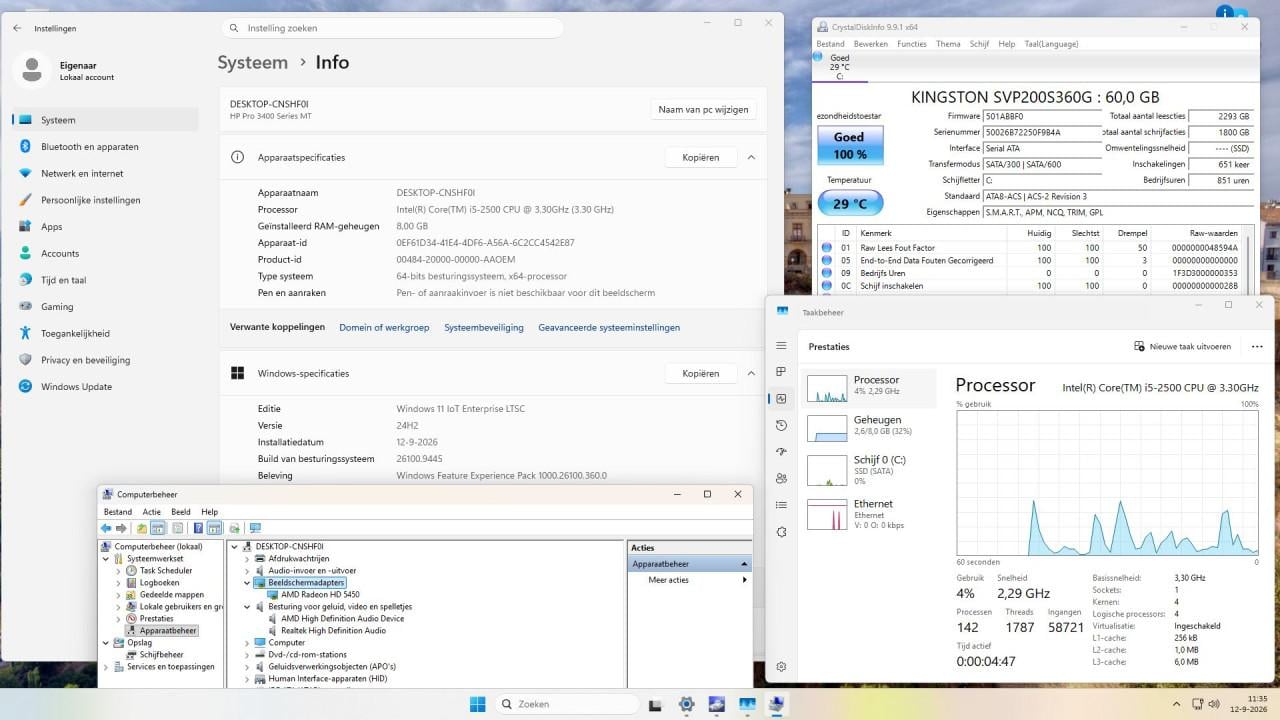Click Kopiëren button for Apparaatspecificaties
Viewport: 1280px width, 720px height.
pyautogui.click(x=700, y=157)
